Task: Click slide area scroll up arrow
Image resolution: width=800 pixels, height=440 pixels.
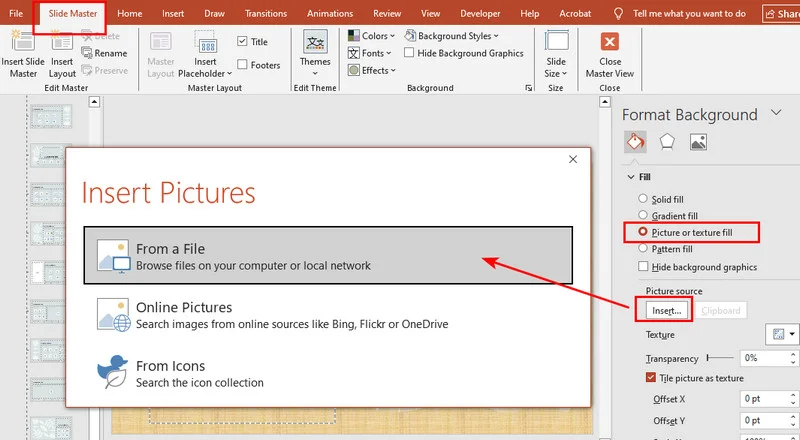Action: click(605, 102)
